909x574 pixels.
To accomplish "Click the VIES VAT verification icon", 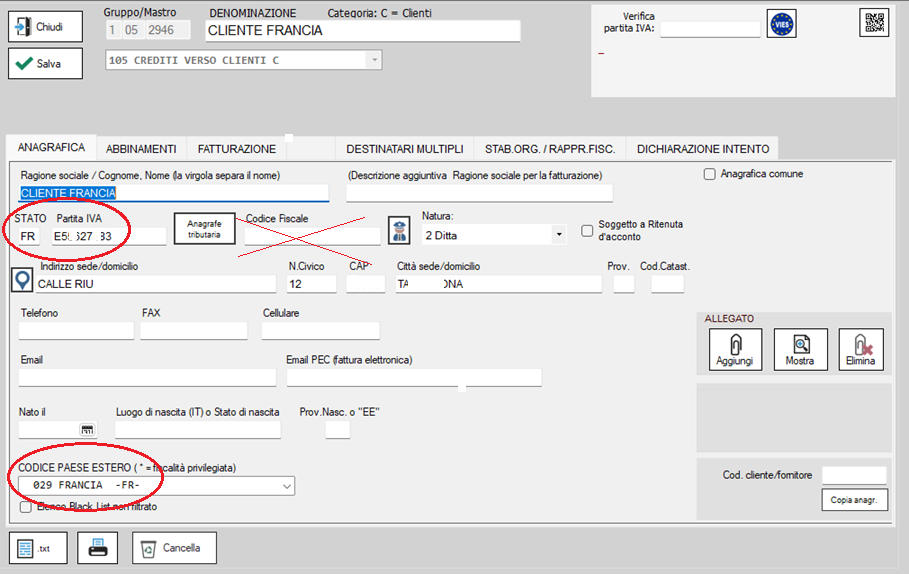I will (x=780, y=24).
